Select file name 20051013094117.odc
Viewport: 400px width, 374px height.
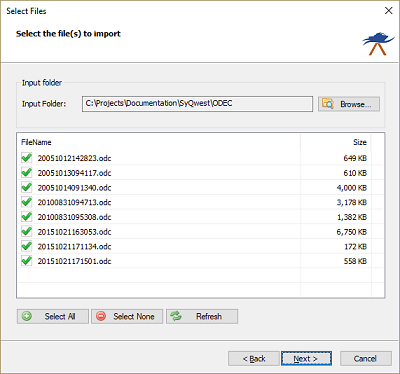coord(74,173)
